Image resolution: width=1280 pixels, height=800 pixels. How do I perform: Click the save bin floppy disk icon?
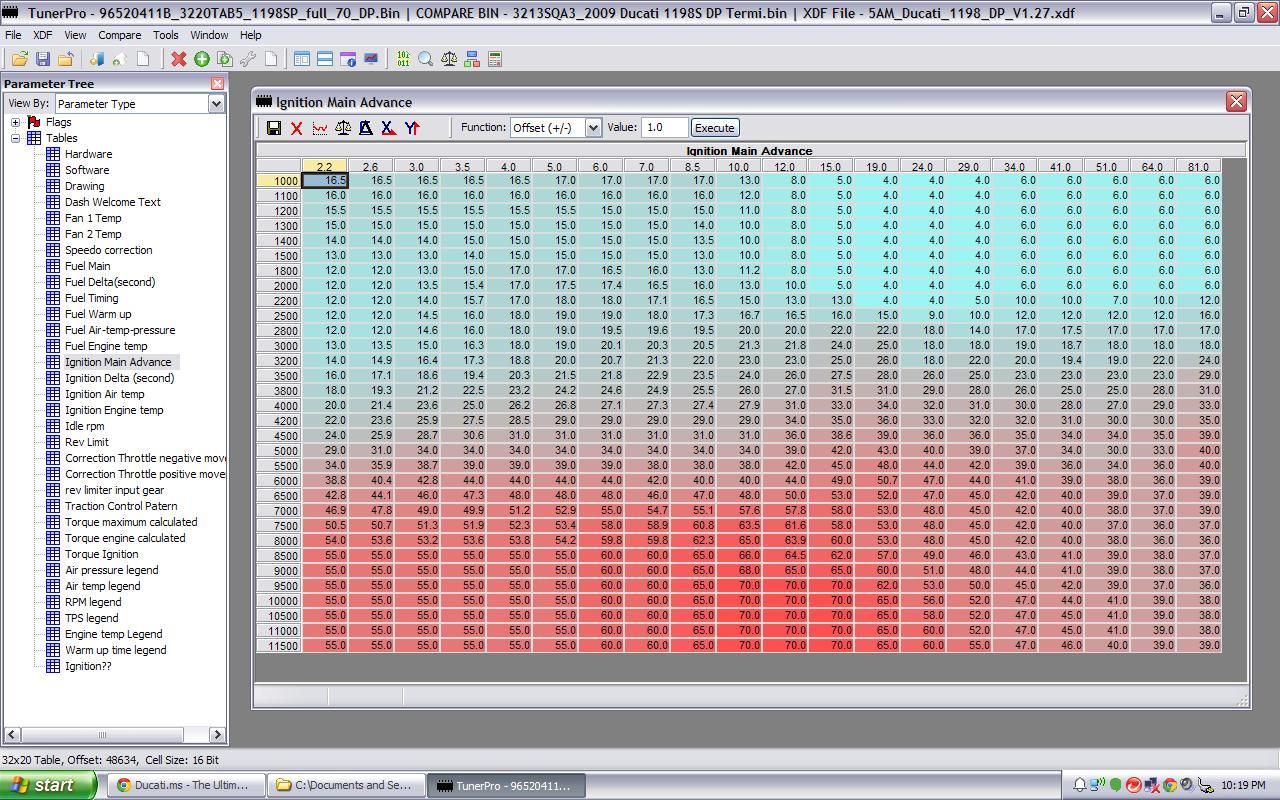42,59
